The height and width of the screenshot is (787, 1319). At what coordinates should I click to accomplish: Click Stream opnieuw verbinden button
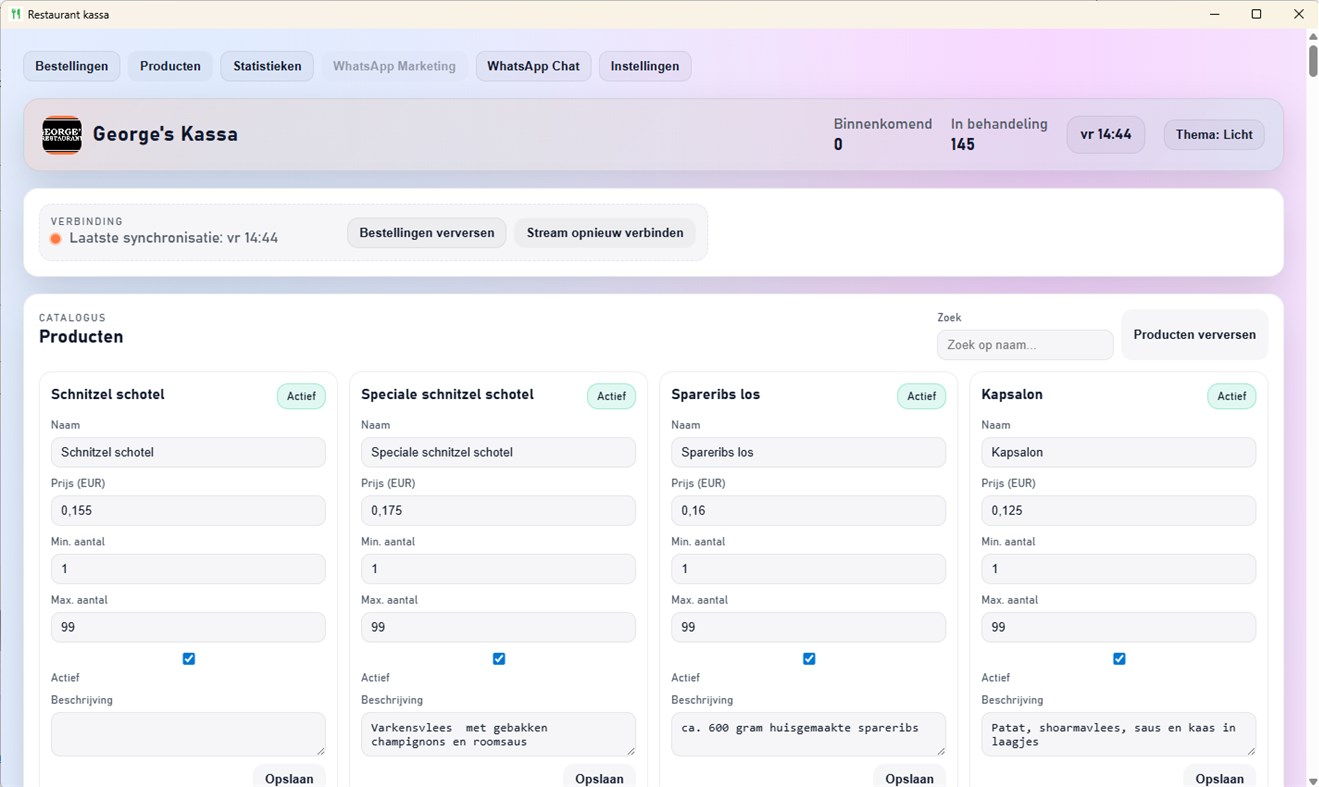(x=605, y=233)
